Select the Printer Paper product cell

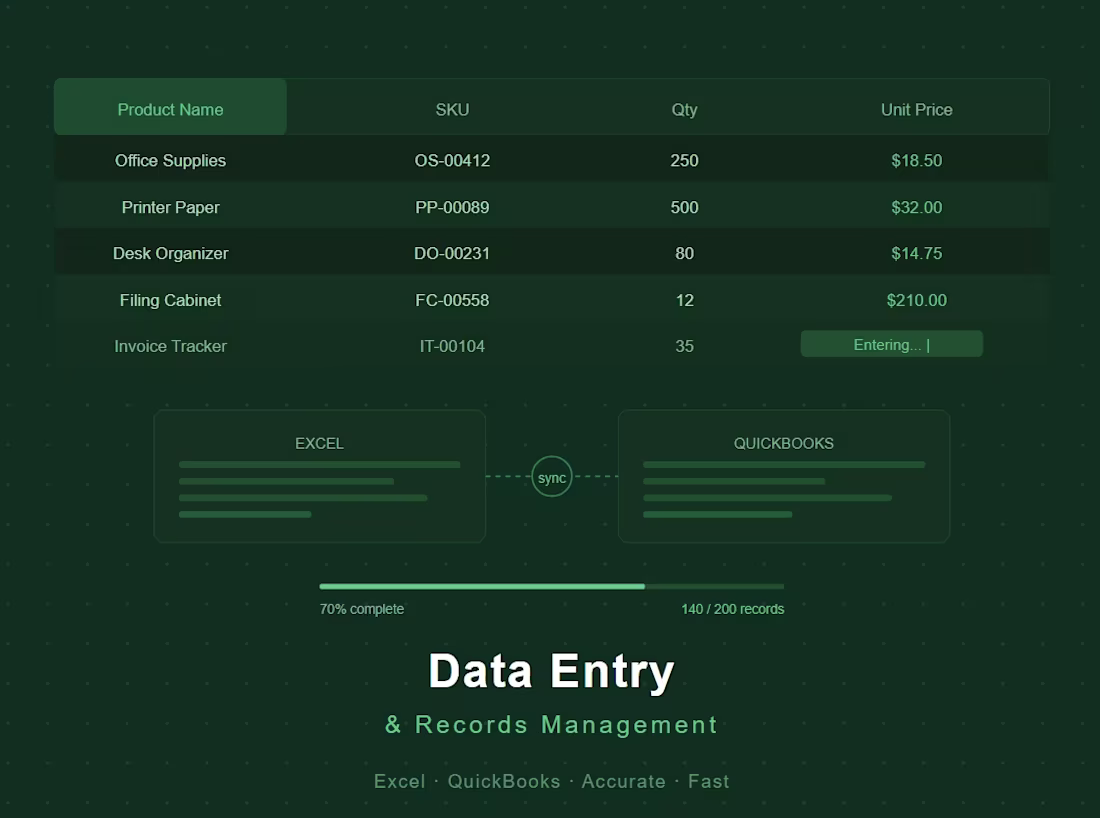point(170,208)
